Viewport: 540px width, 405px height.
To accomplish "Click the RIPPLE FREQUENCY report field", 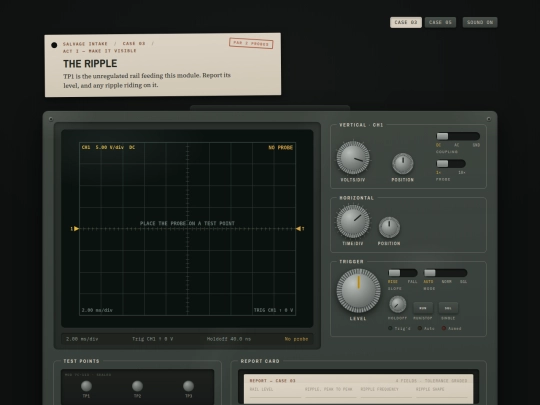I will (x=386, y=393).
